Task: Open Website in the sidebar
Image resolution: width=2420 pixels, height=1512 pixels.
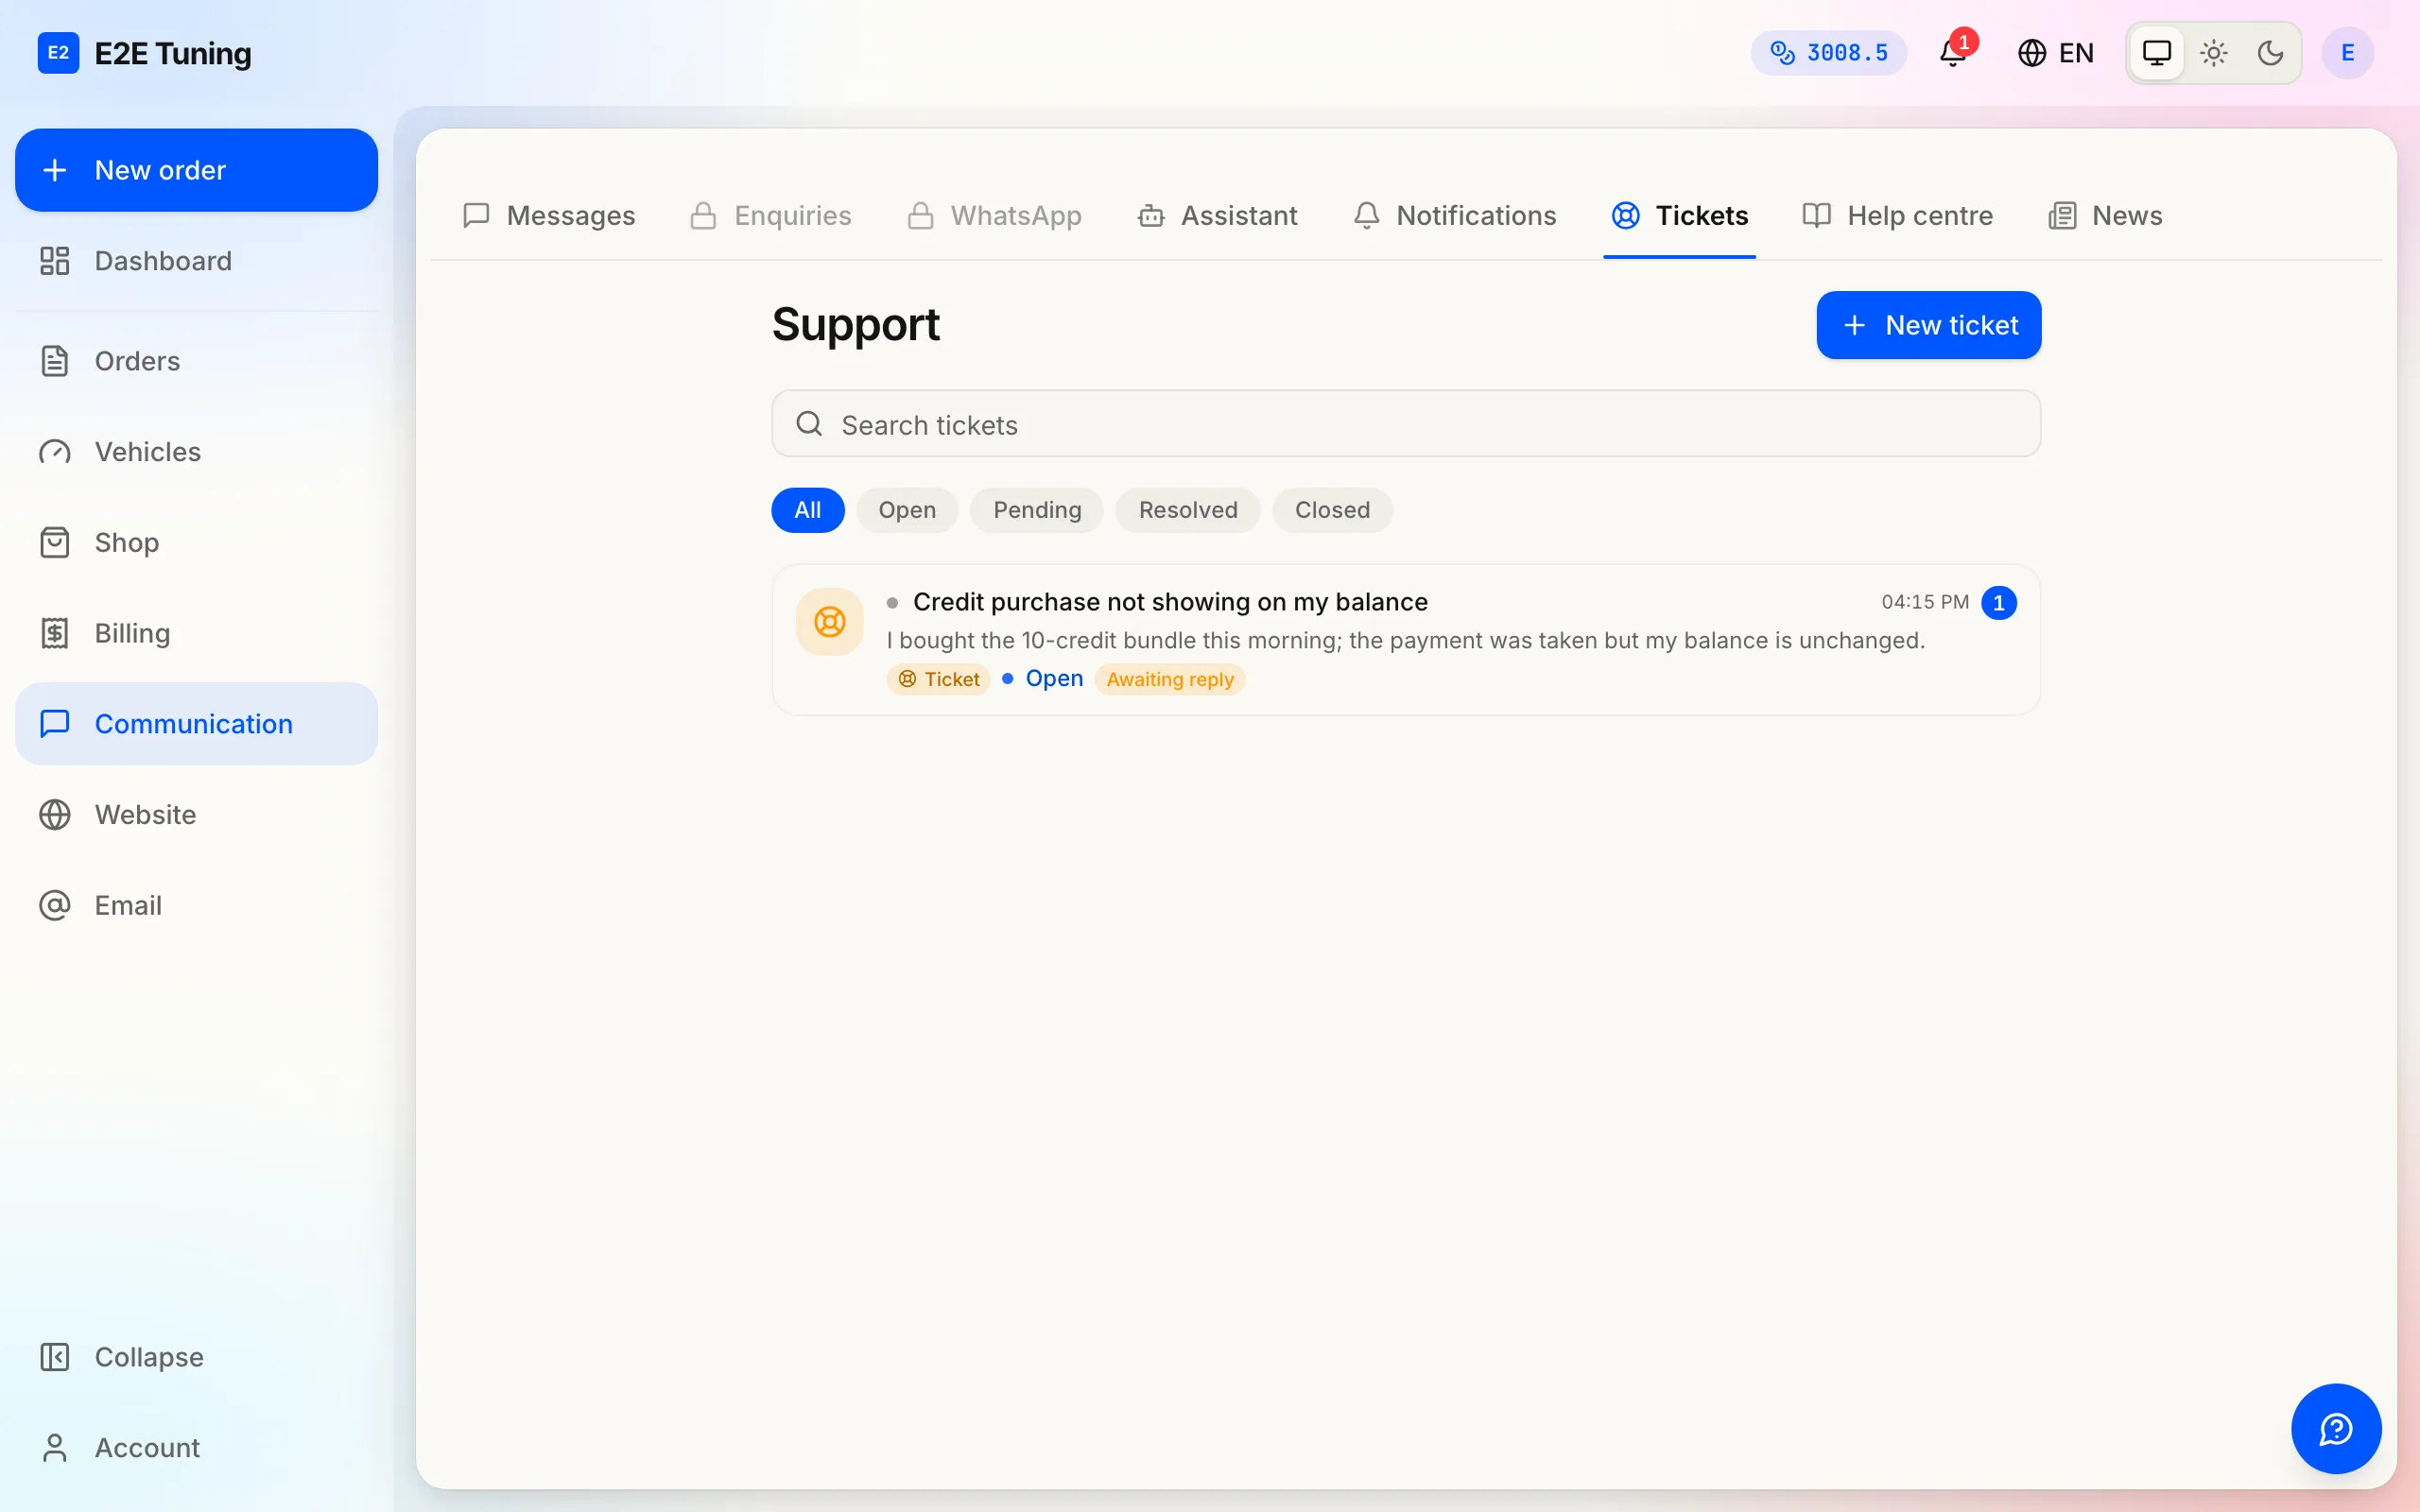Action: (x=196, y=814)
